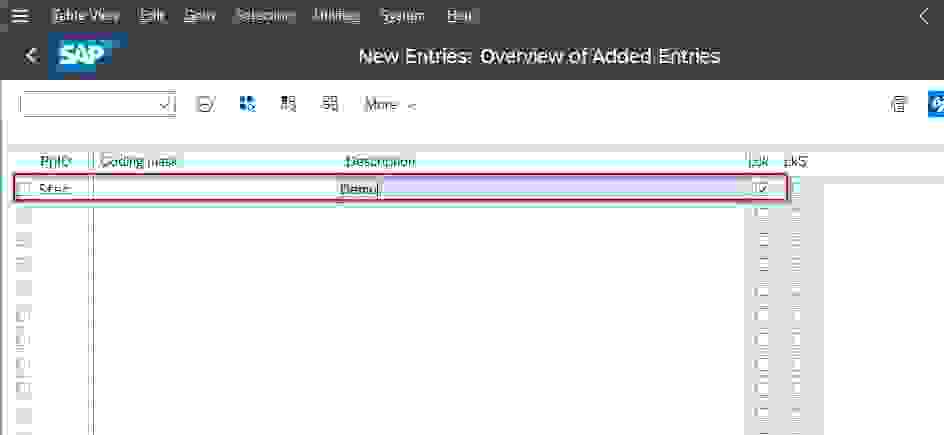944x435 pixels.
Task: Collapse the menu bar using the top-right chevron
Action: click(924, 16)
